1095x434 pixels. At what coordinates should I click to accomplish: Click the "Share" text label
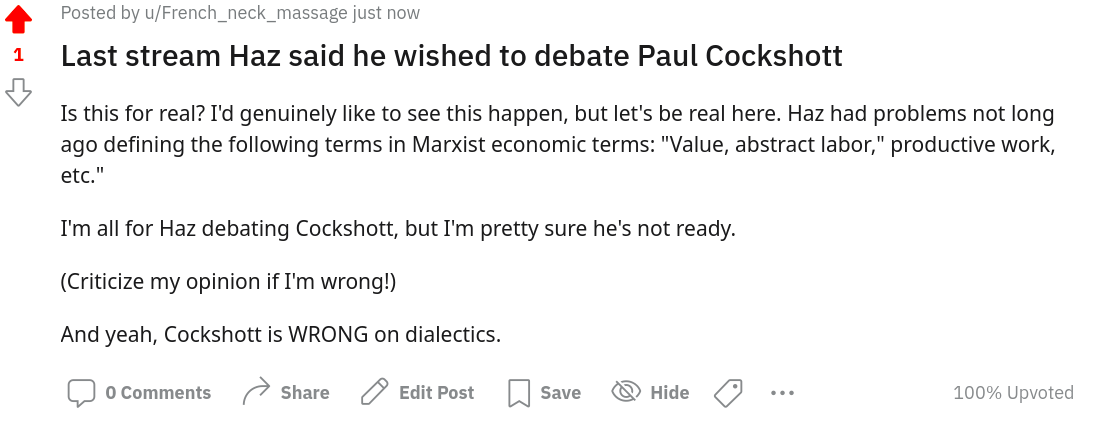[x=305, y=393]
